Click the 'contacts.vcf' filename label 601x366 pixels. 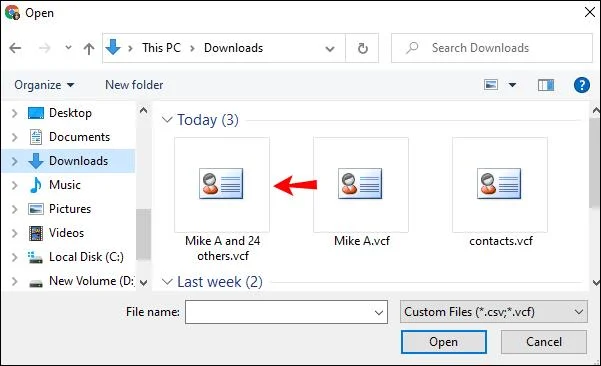pyautogui.click(x=501, y=241)
